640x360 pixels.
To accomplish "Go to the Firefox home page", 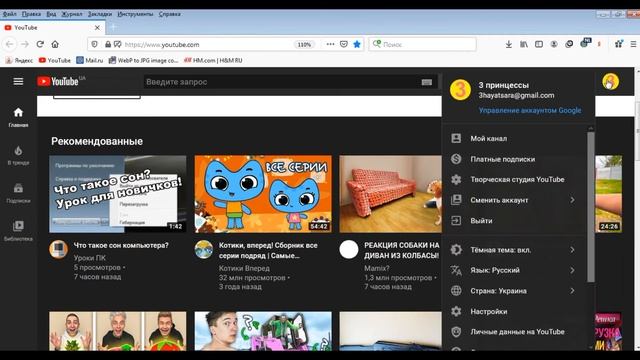I will [55, 44].
